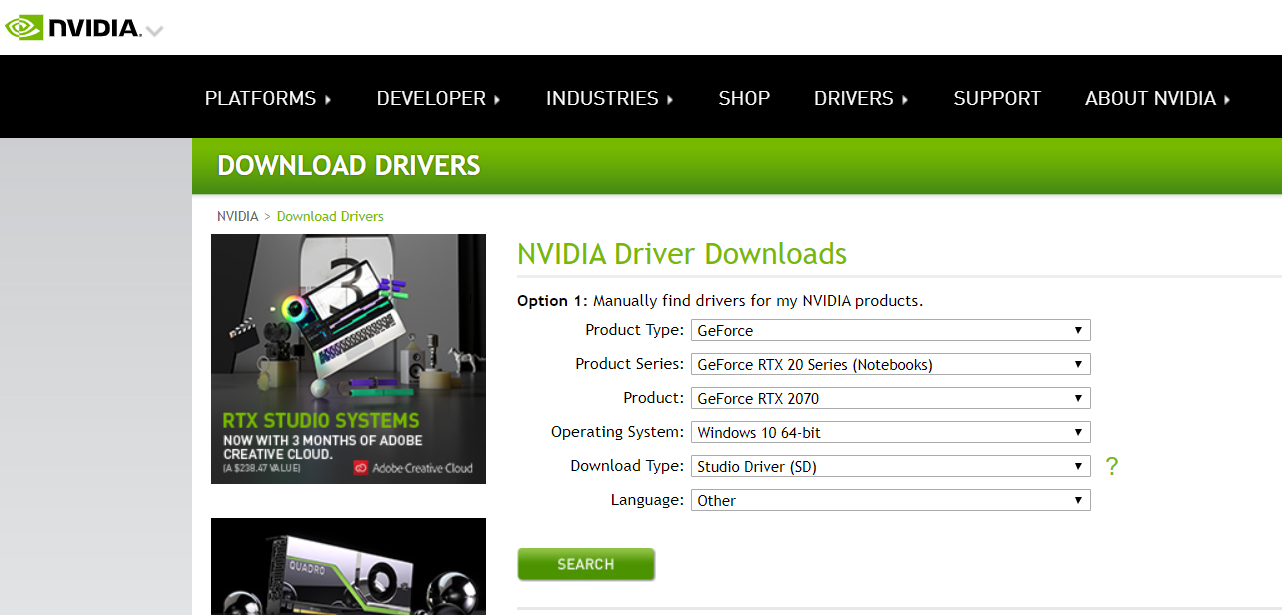
Task: Change Download Type from Studio Driver
Action: coord(890,466)
